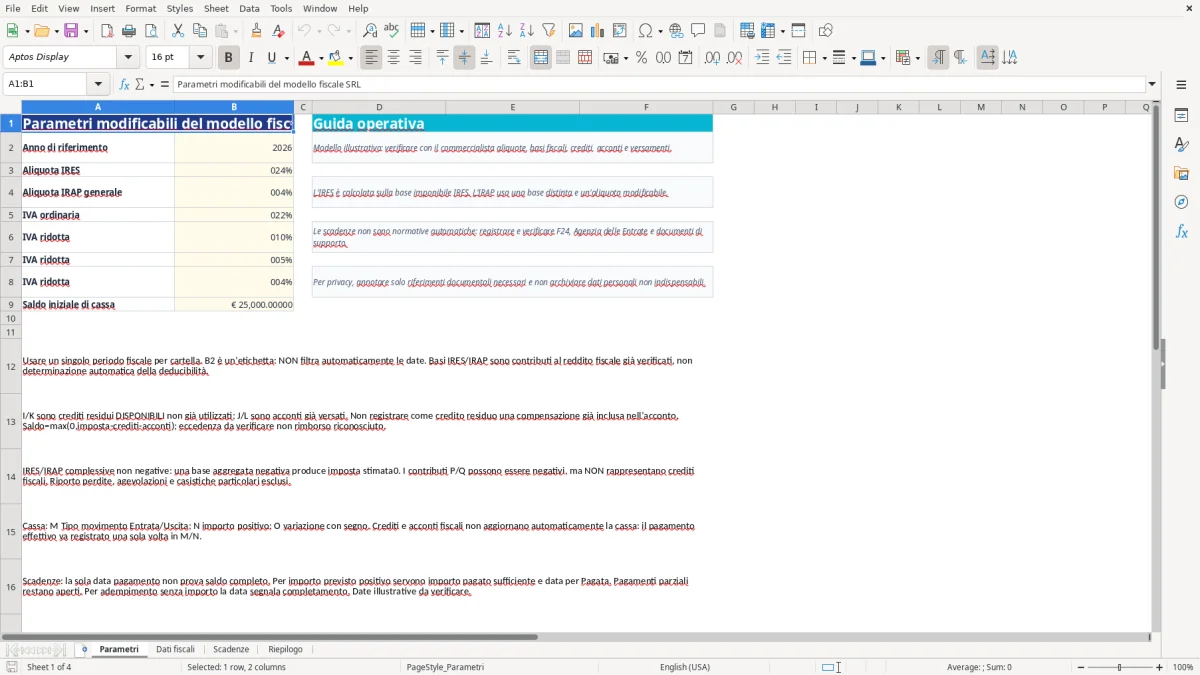The height and width of the screenshot is (675, 1200).
Task: Format as Percent icon
Action: tap(641, 58)
